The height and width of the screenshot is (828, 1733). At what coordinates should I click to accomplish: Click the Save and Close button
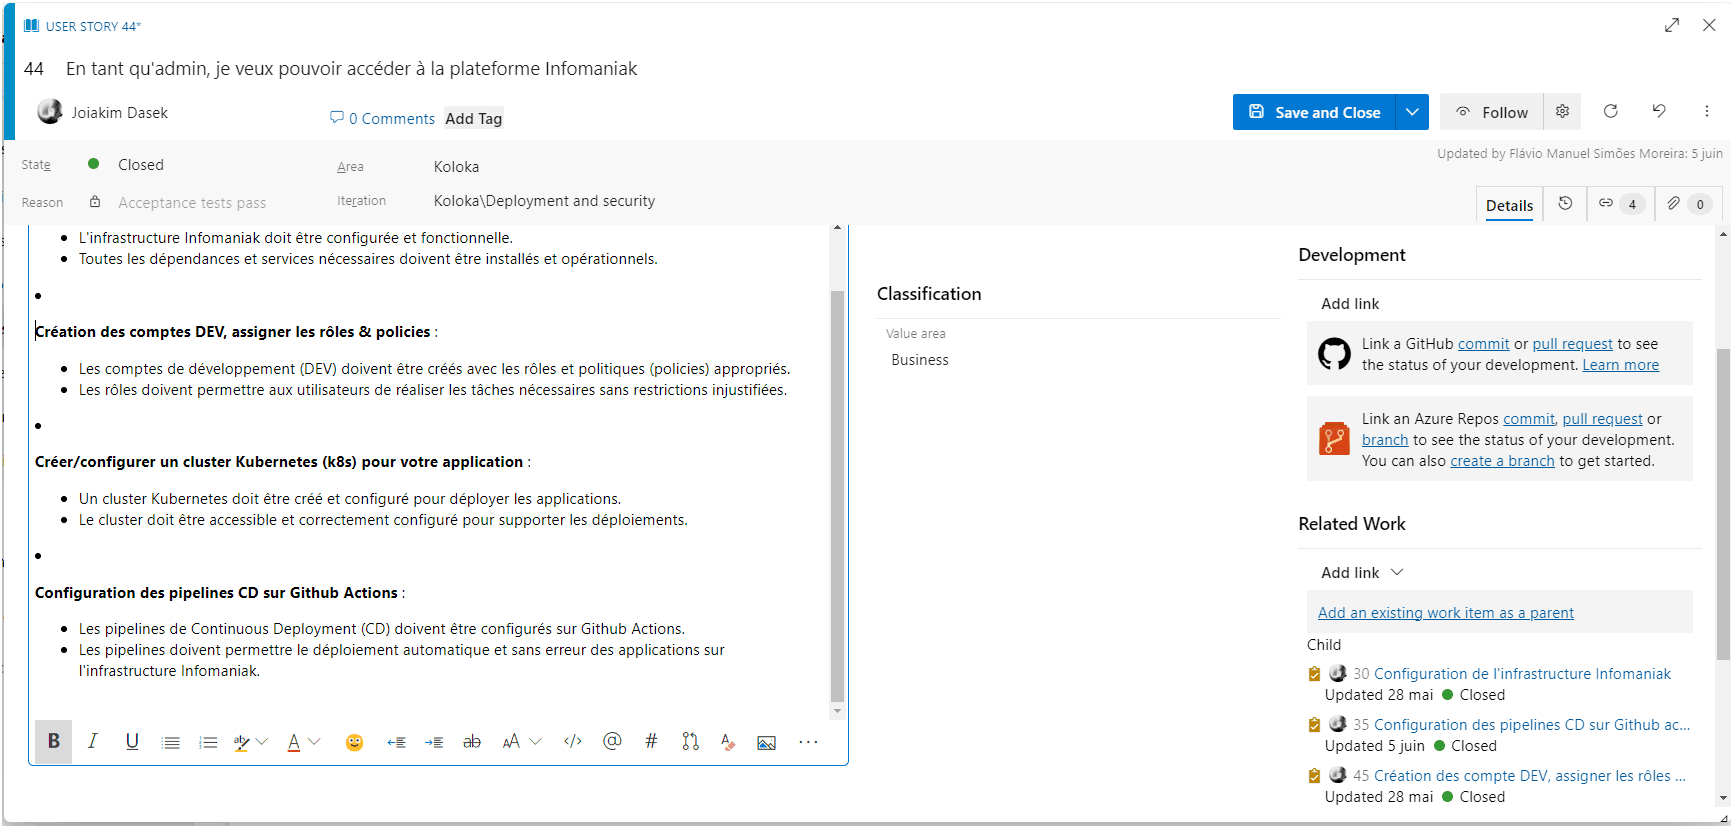[x=1314, y=112]
